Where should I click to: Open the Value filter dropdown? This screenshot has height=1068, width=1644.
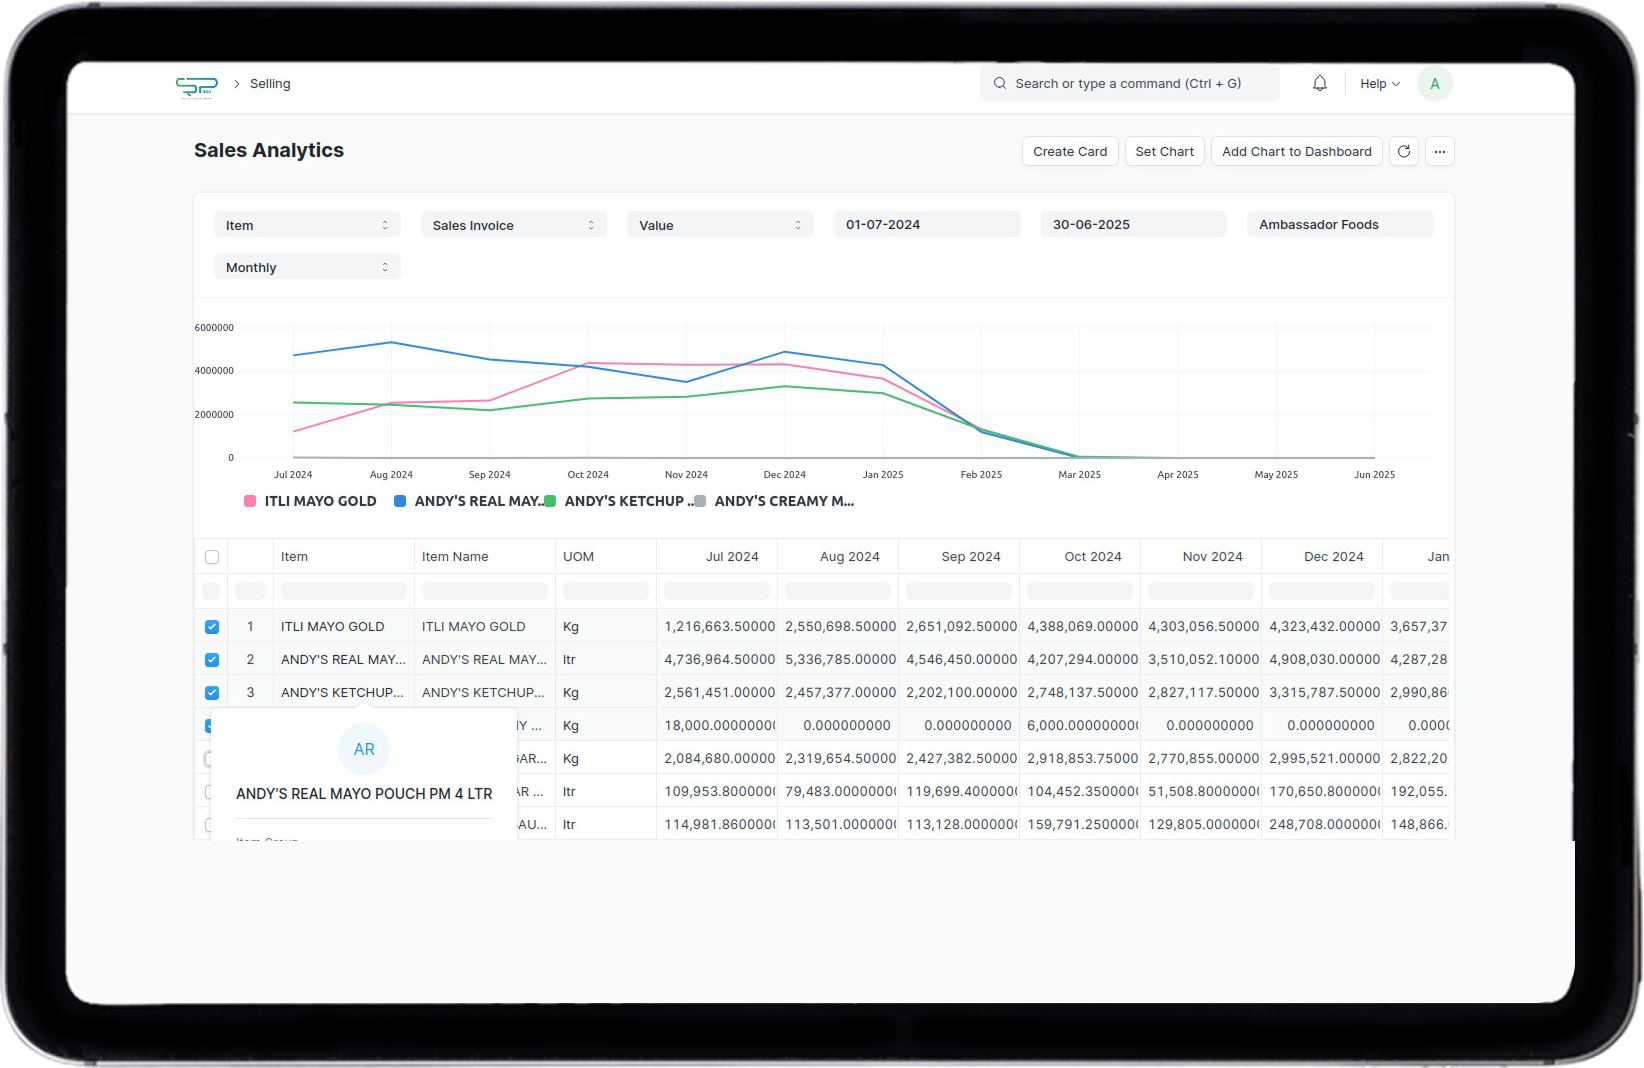721,225
